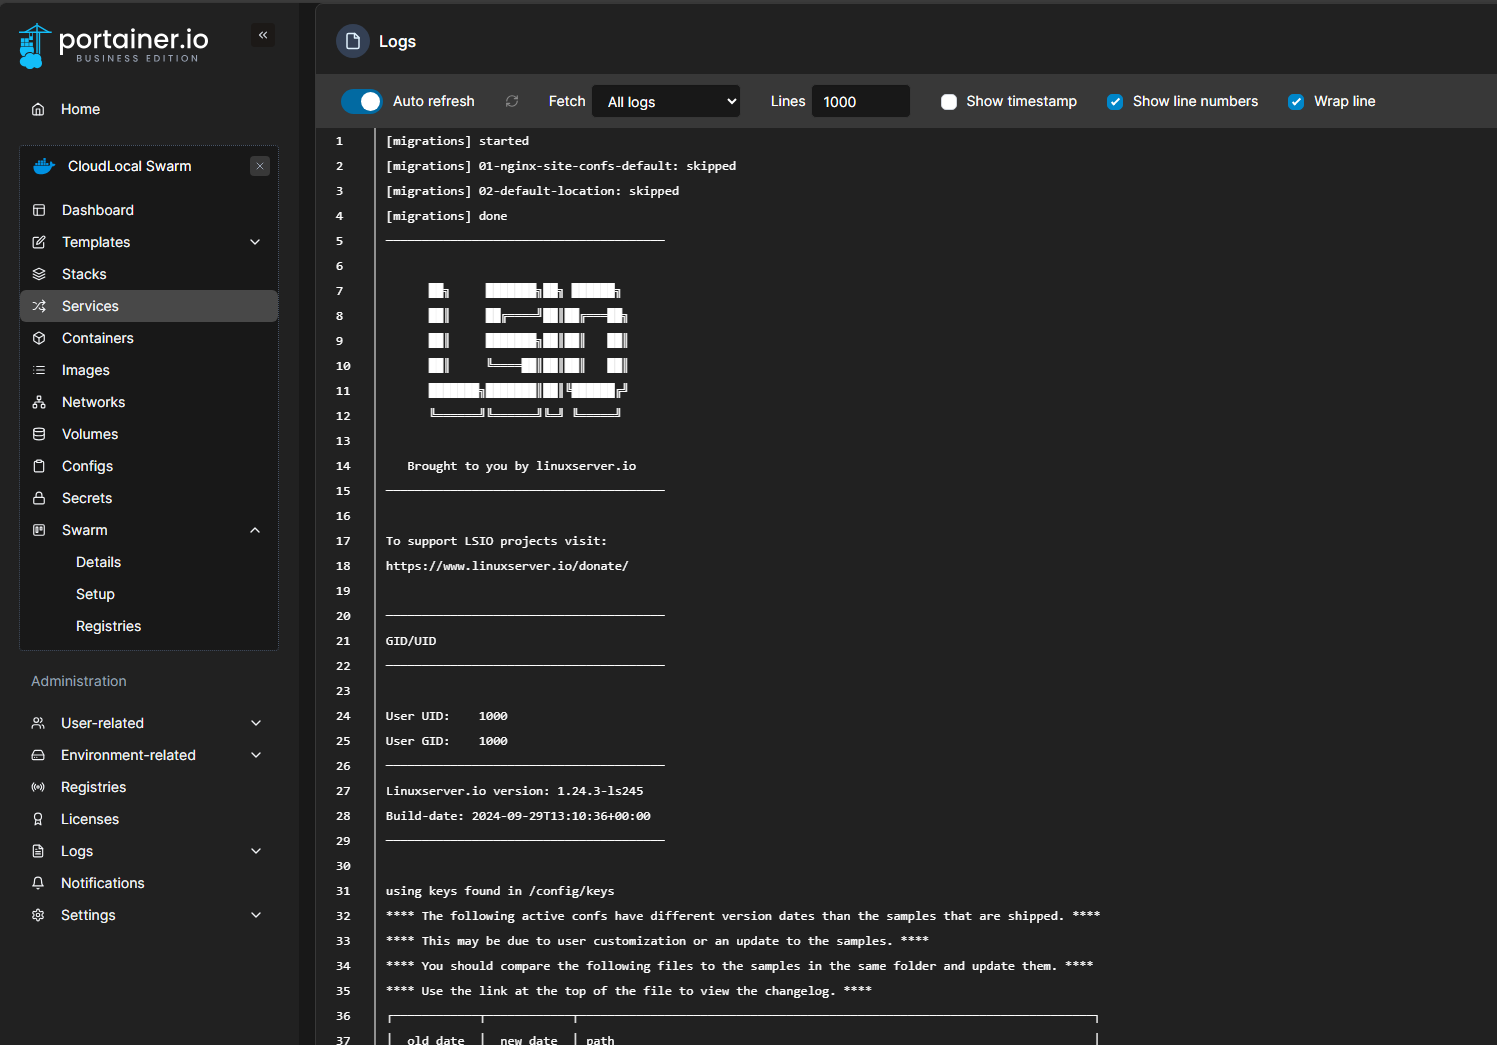This screenshot has height=1045, width=1497.
Task: Collapse the sidebar with double-chevron icon
Action: (263, 35)
